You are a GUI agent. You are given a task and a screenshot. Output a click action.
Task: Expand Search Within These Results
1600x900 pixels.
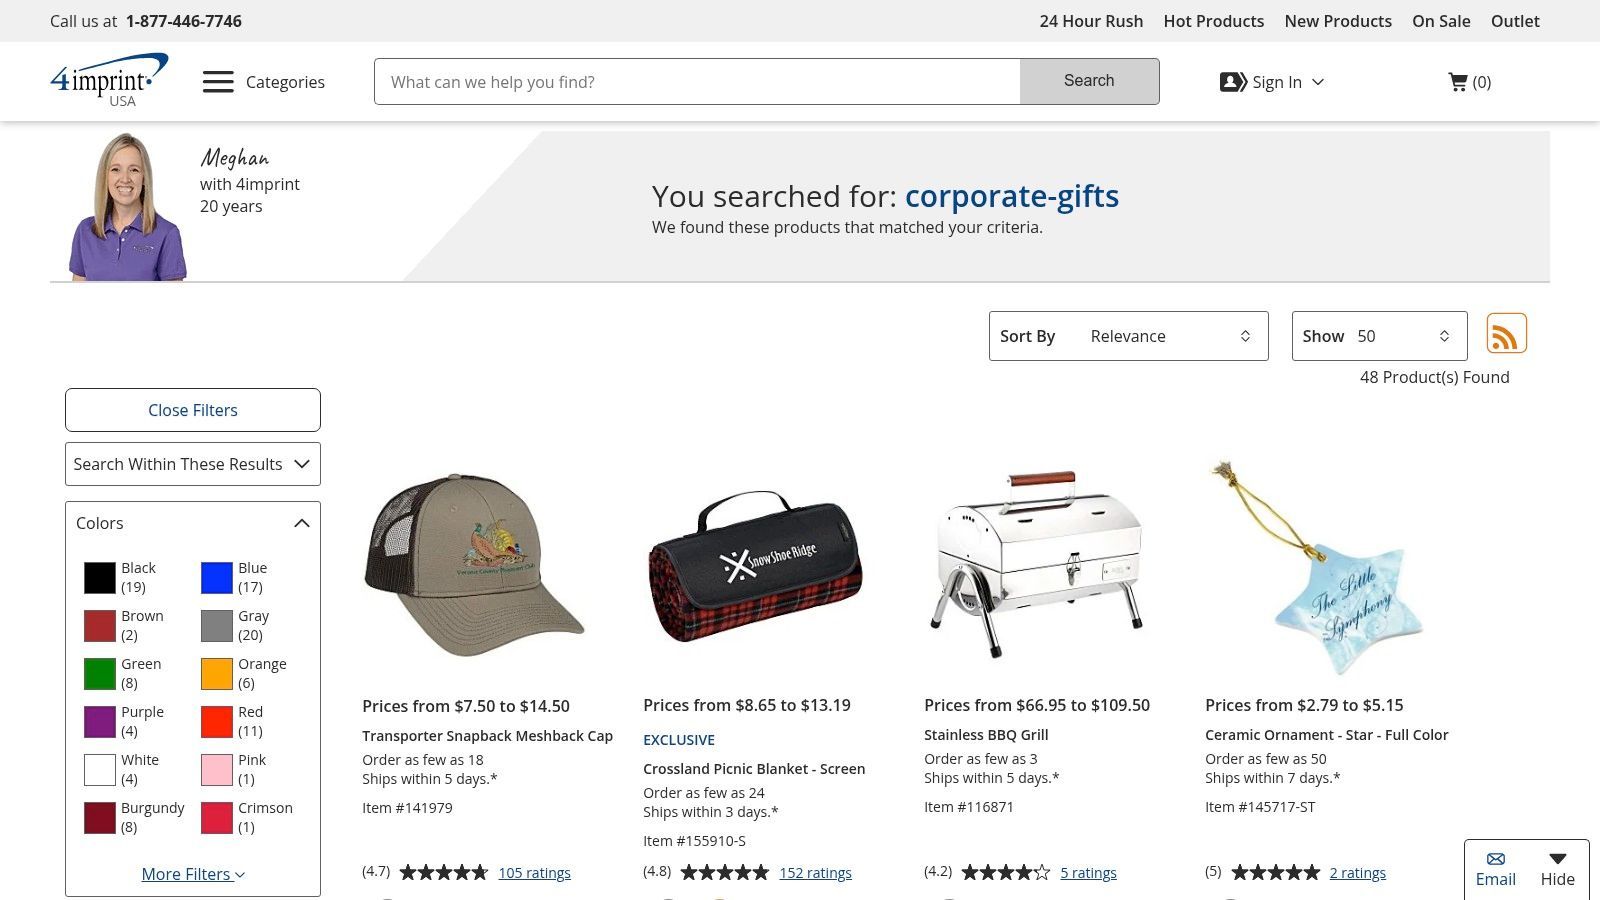click(x=192, y=463)
